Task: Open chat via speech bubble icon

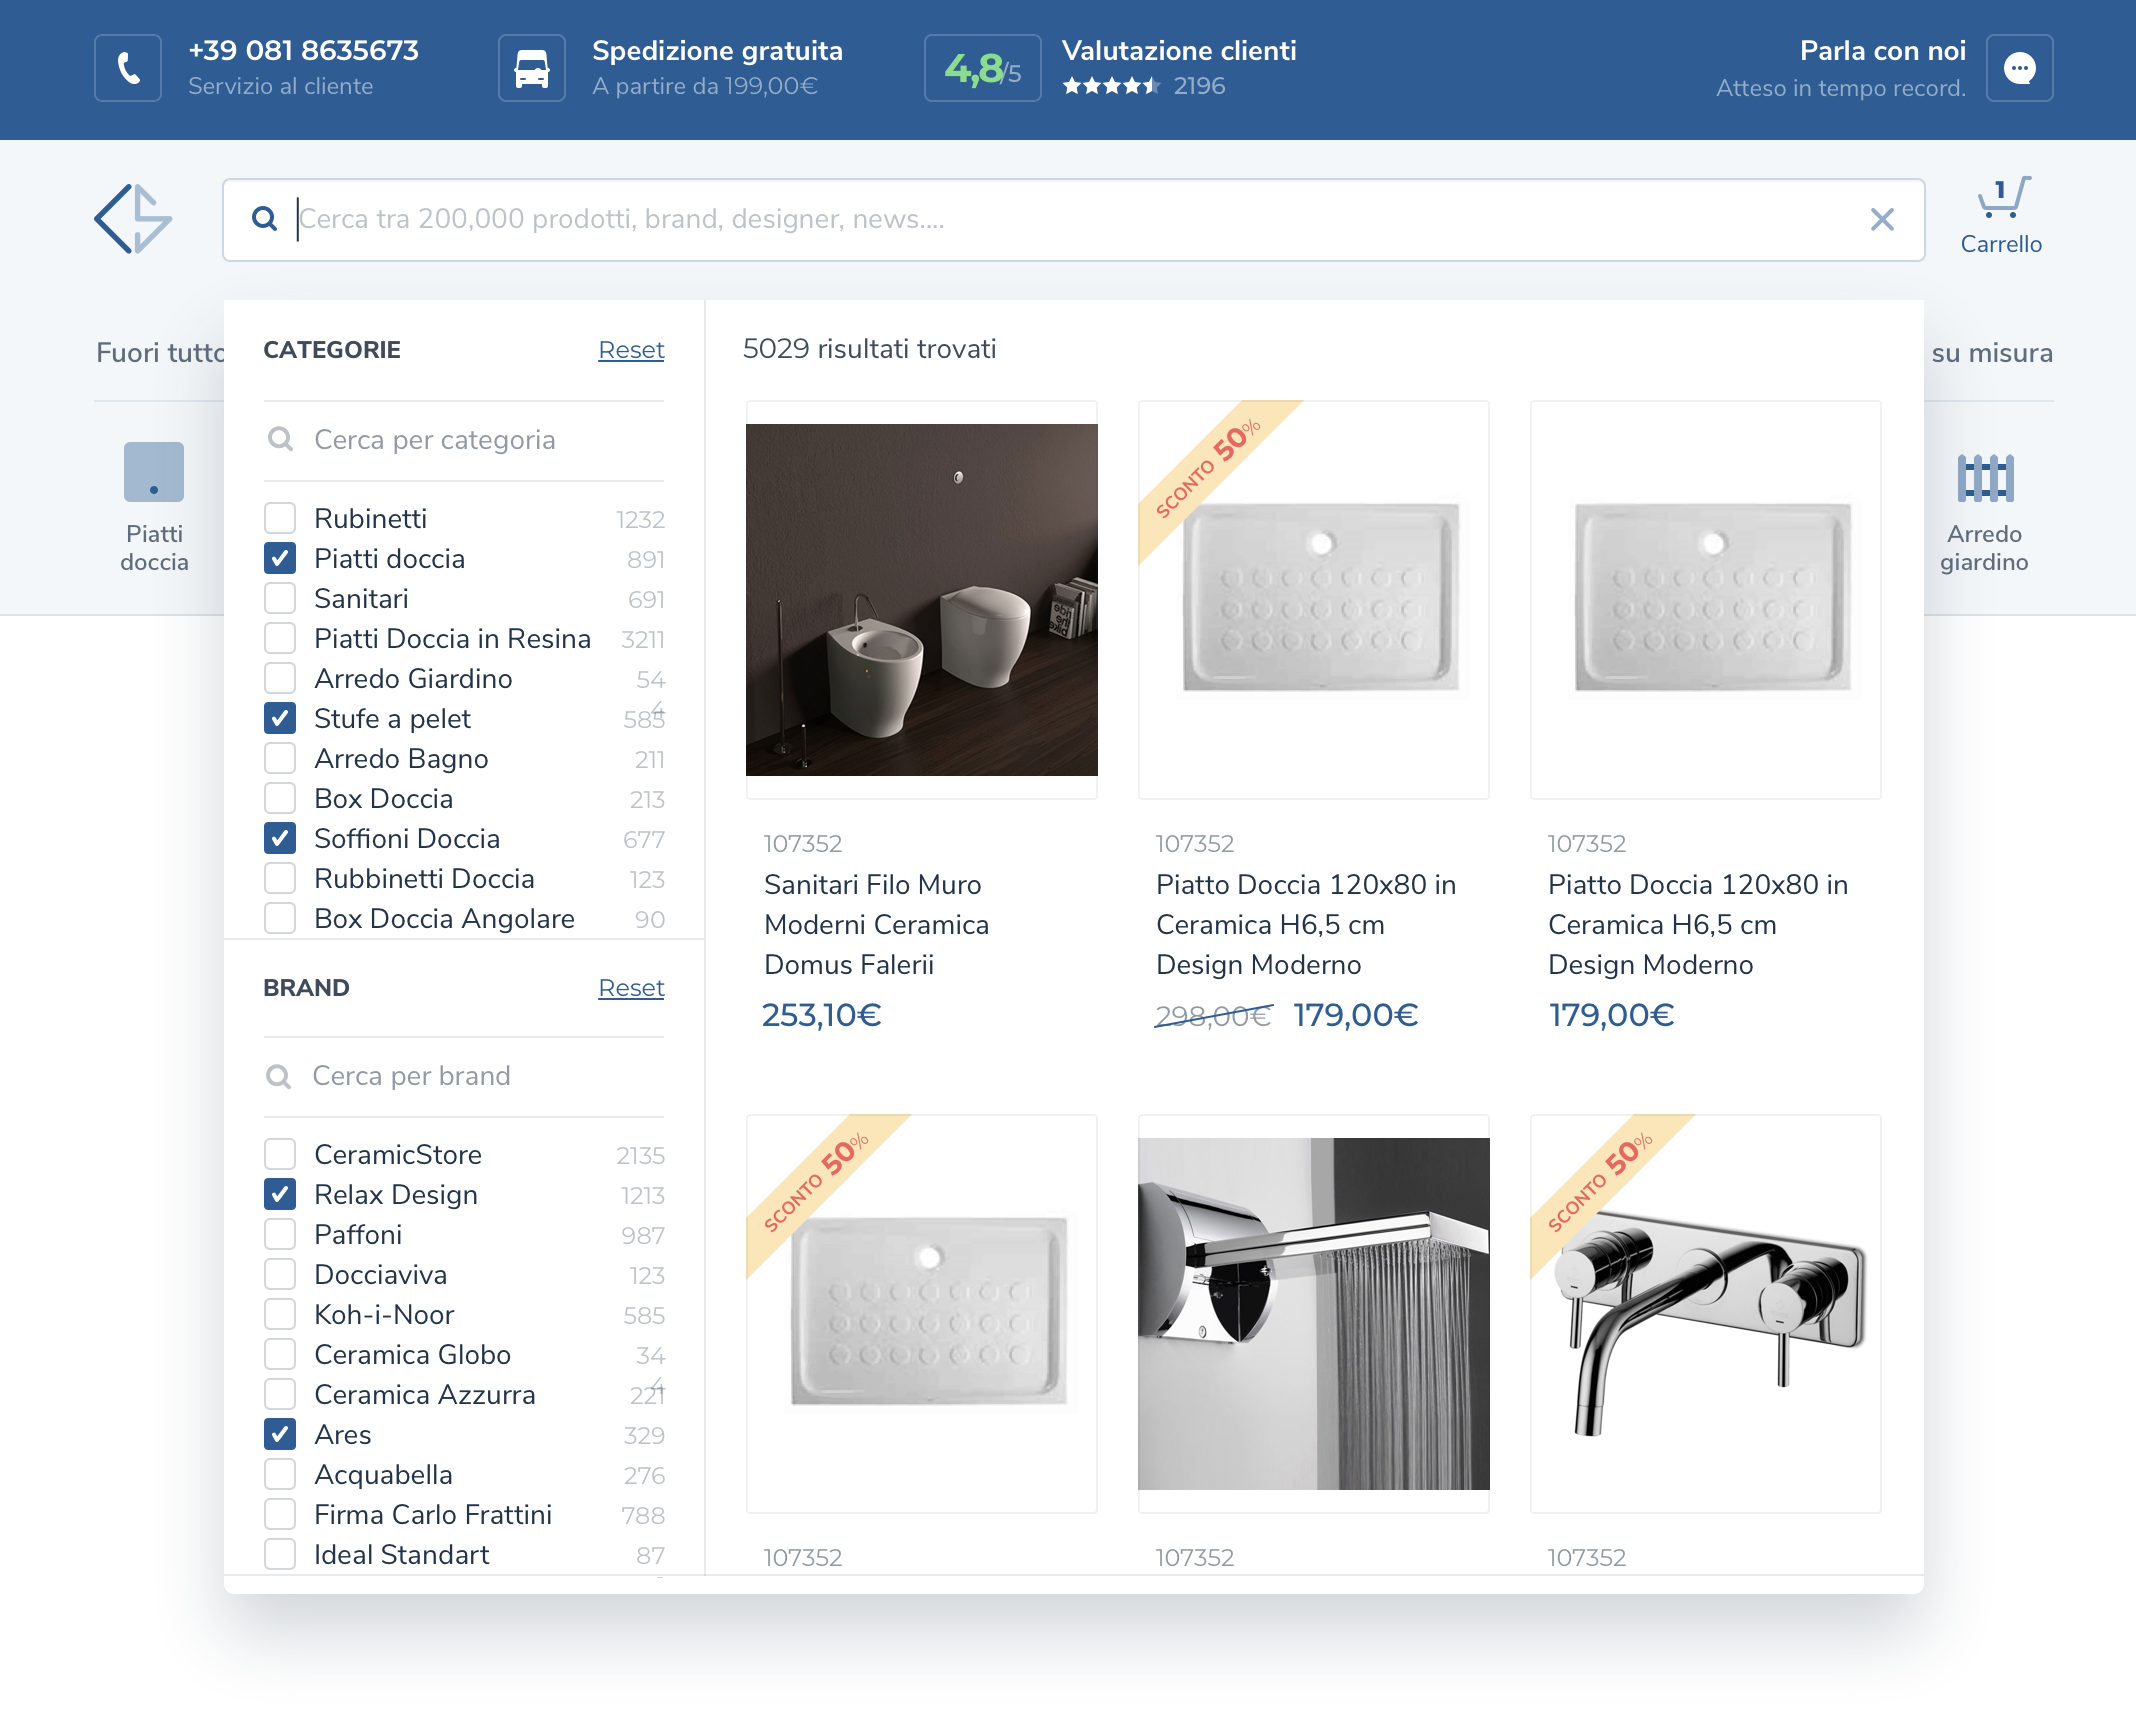Action: [2019, 68]
